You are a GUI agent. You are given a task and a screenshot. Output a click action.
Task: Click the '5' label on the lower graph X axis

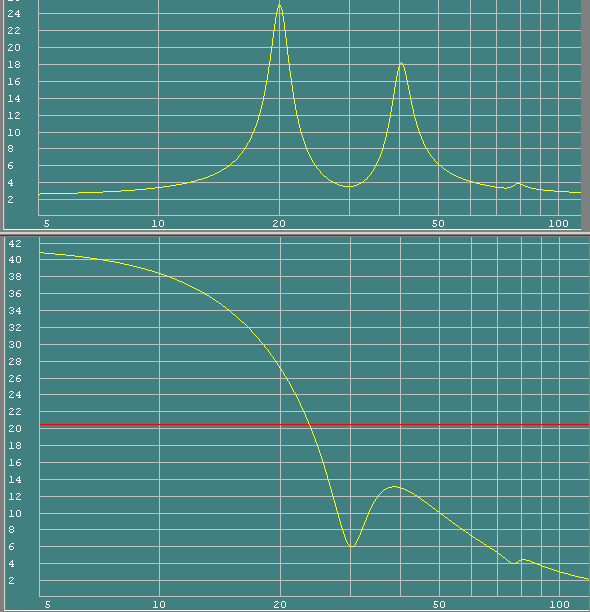pyautogui.click(x=48, y=605)
